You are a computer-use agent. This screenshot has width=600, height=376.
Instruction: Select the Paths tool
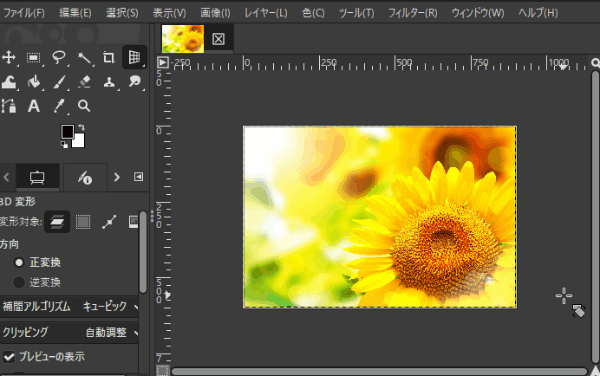[x=8, y=106]
